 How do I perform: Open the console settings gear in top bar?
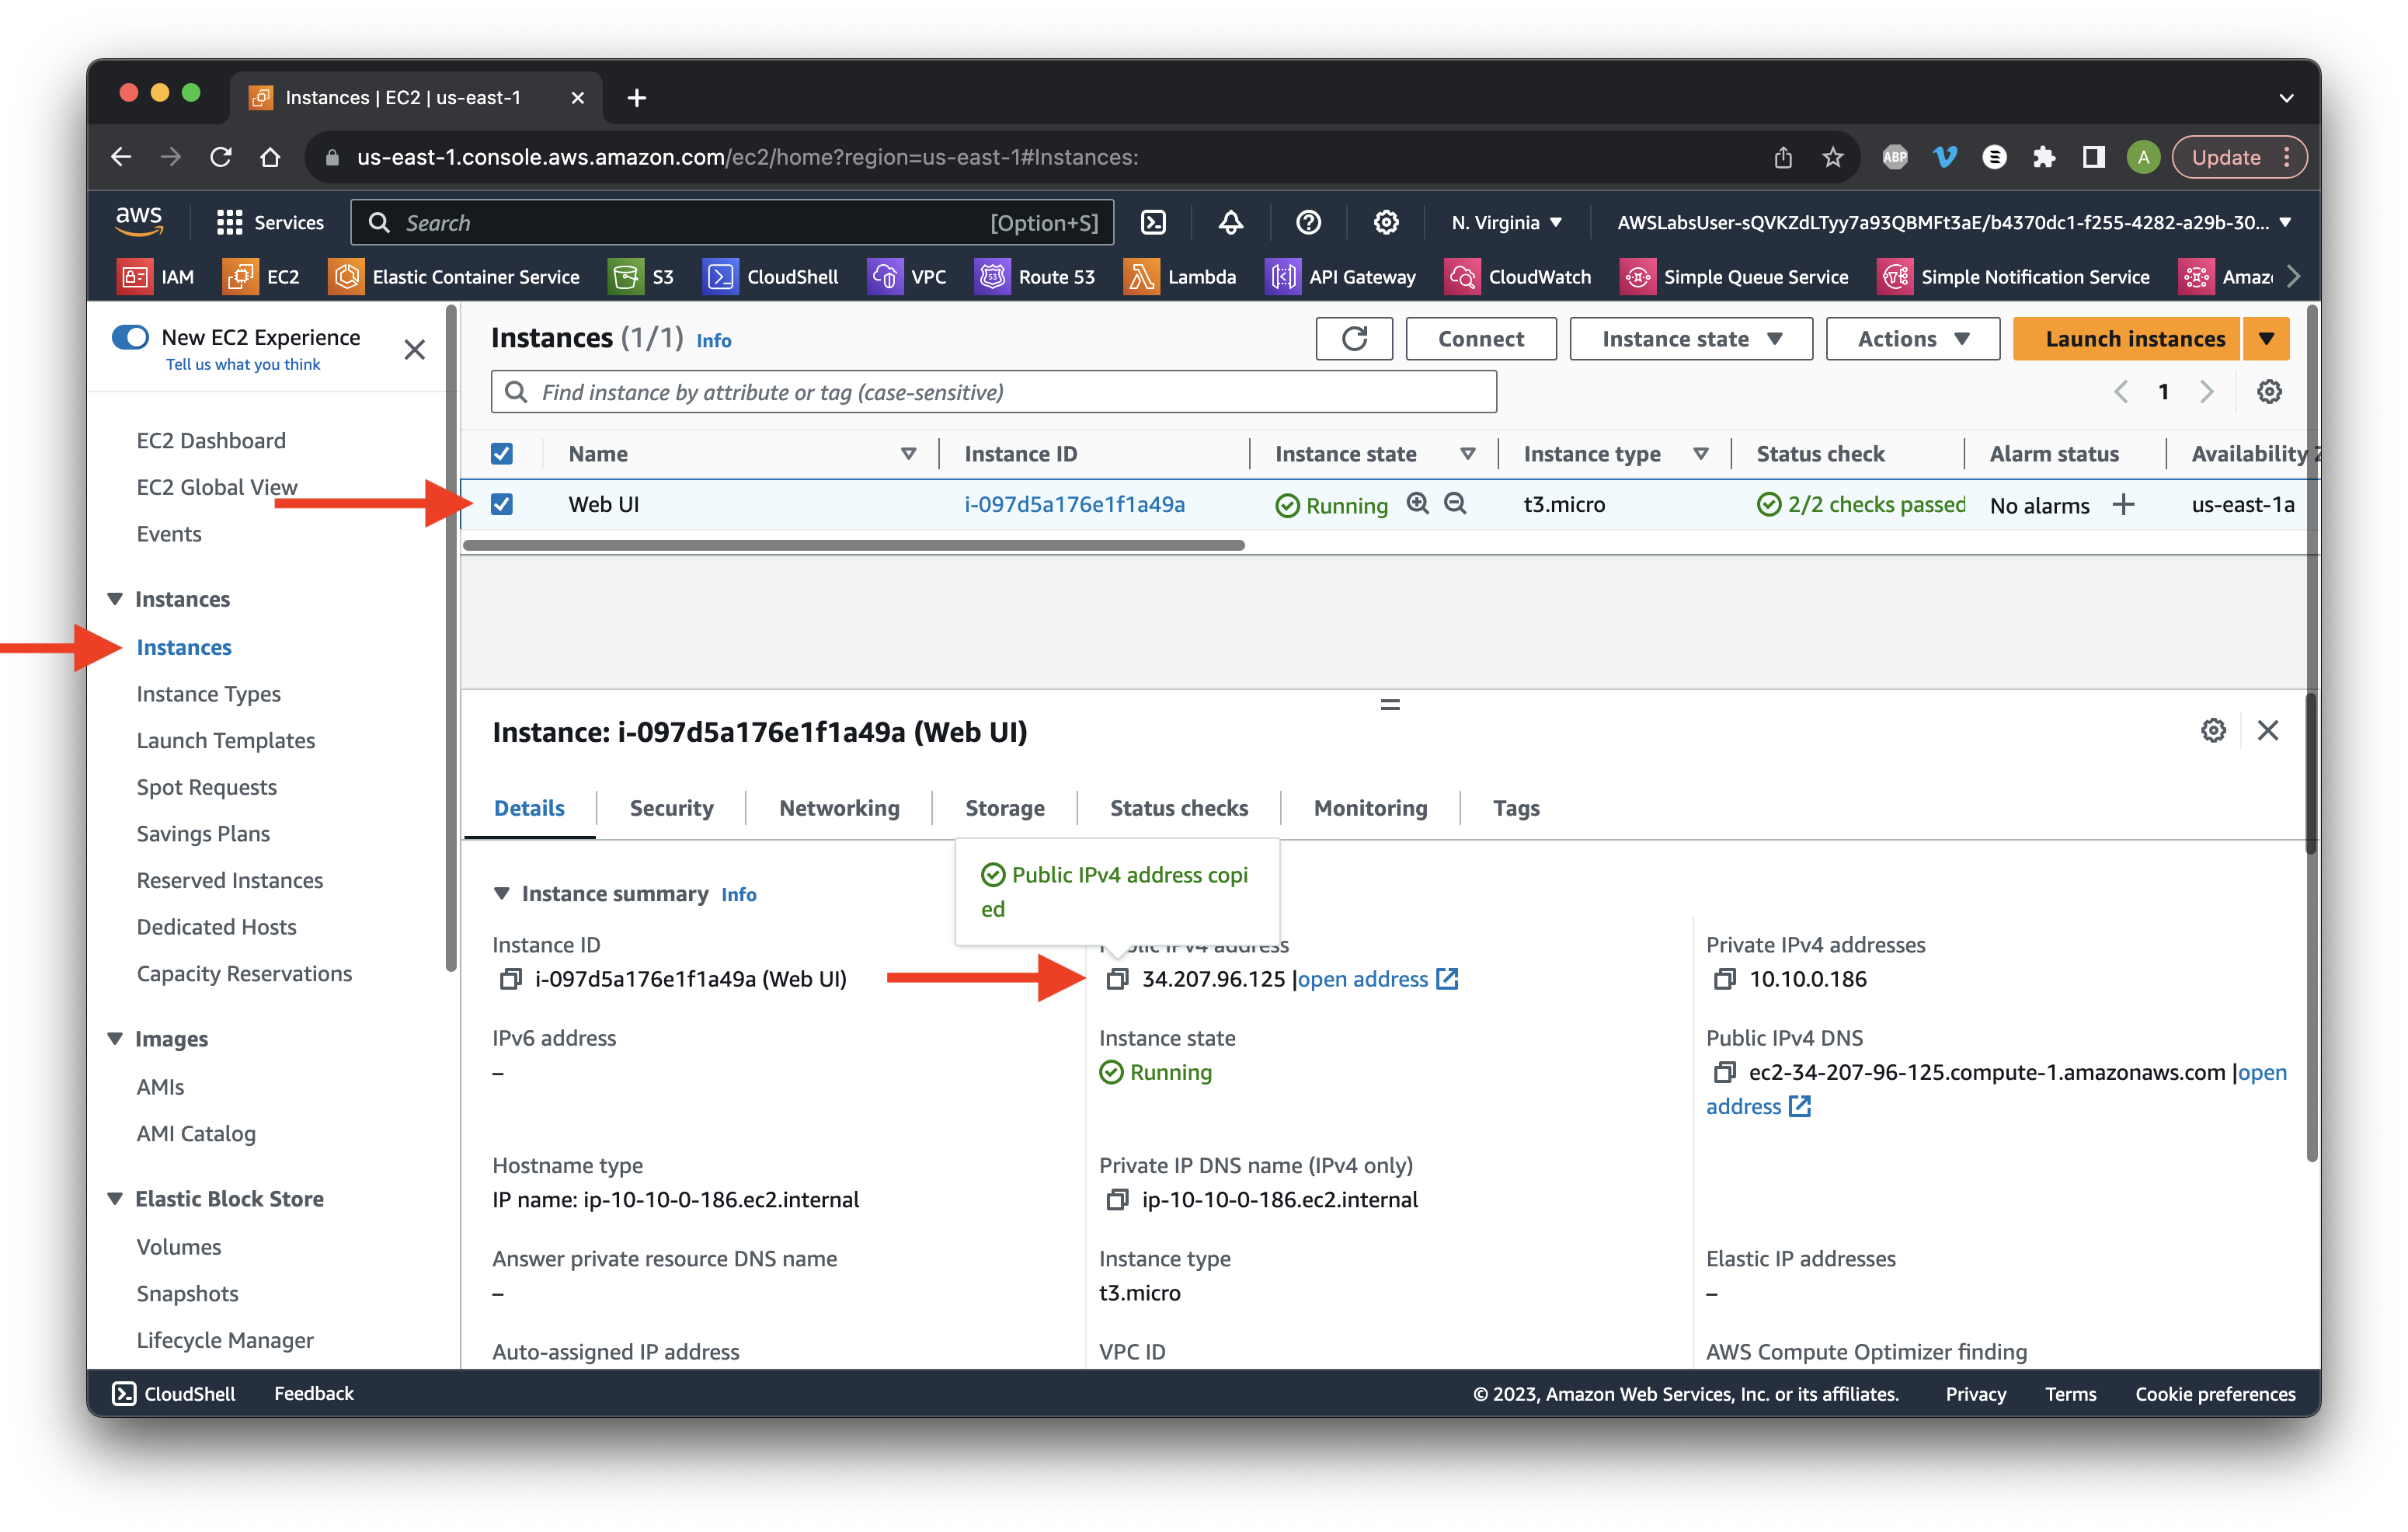[1386, 222]
